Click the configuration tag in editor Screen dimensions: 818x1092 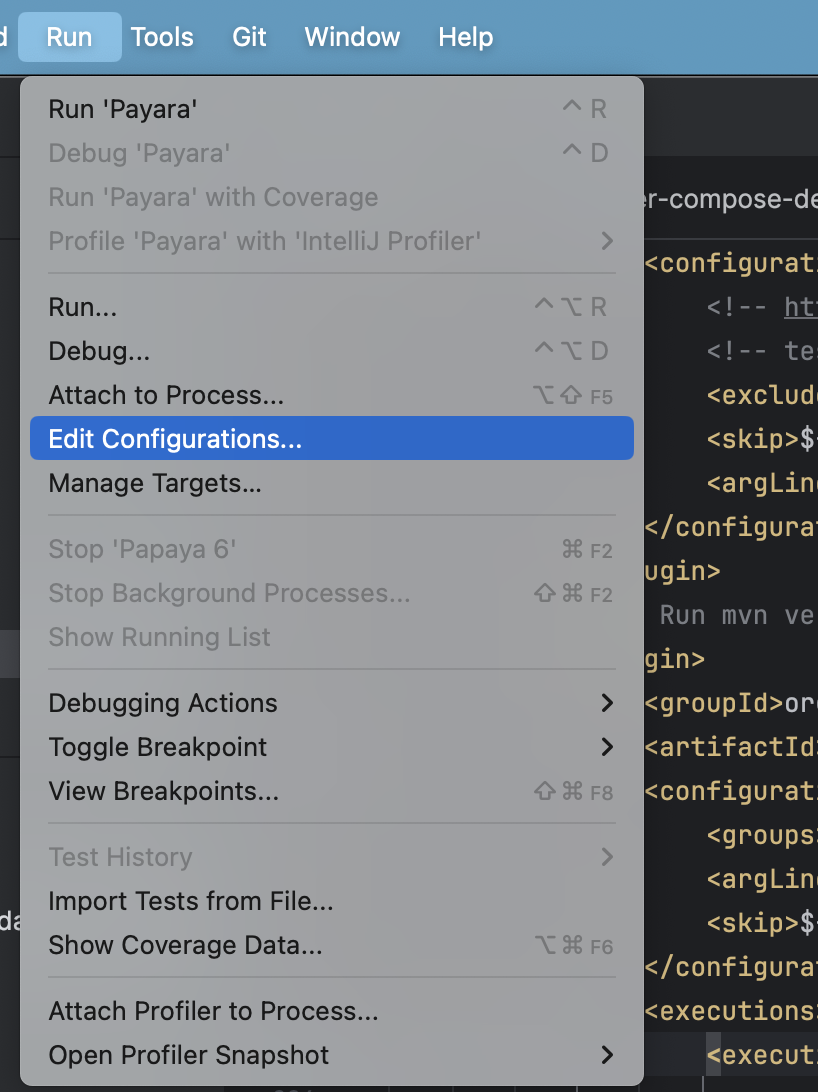[x=731, y=263]
